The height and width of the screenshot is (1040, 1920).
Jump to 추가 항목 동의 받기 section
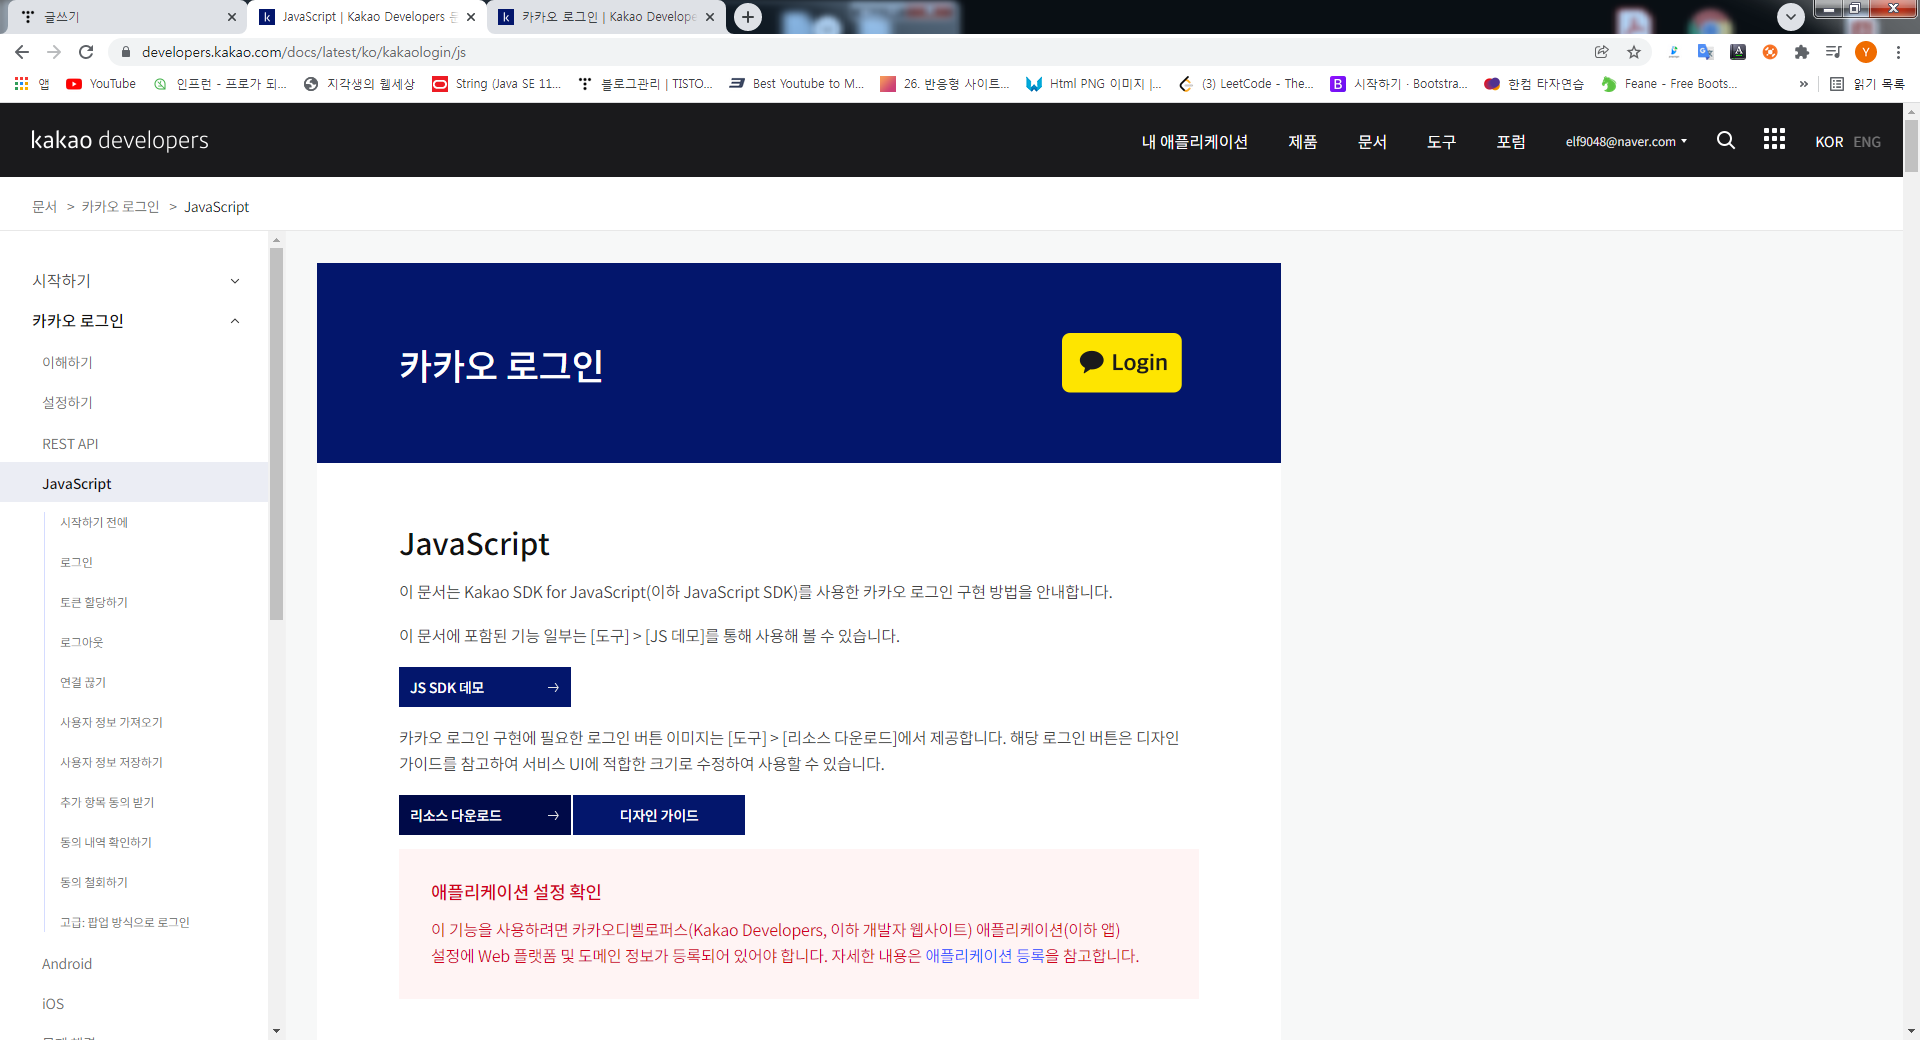coord(107,803)
